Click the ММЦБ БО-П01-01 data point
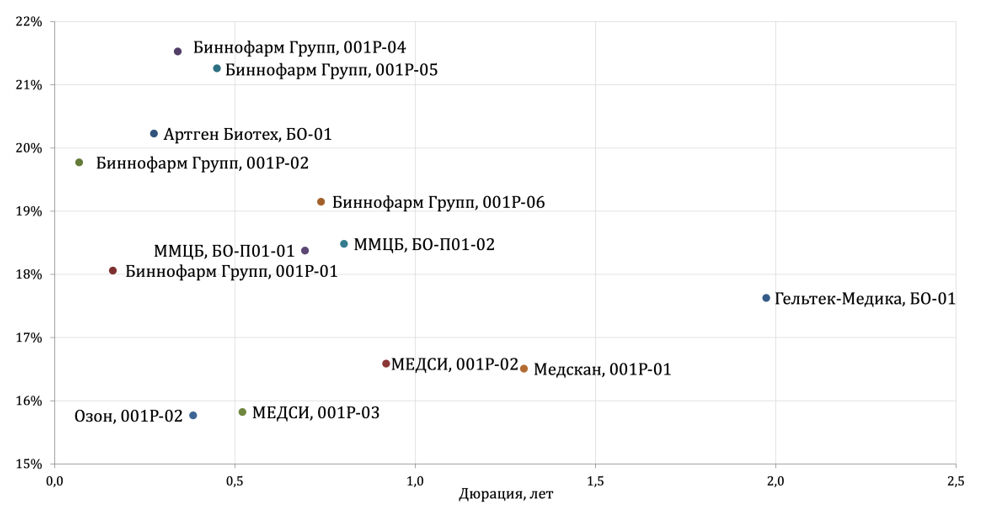 [305, 251]
